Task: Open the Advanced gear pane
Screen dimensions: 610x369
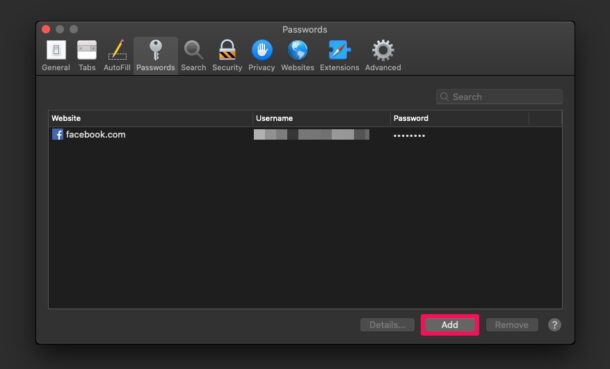Action: (x=383, y=55)
